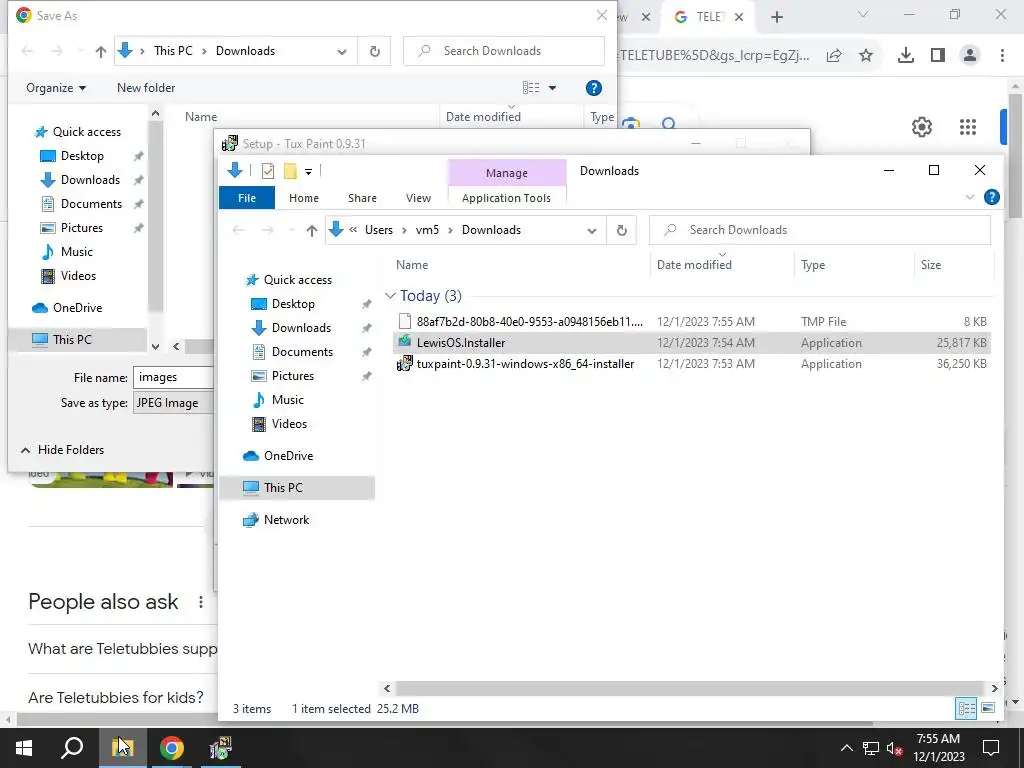Select This PC in Explorer navigation pane

tap(297, 488)
